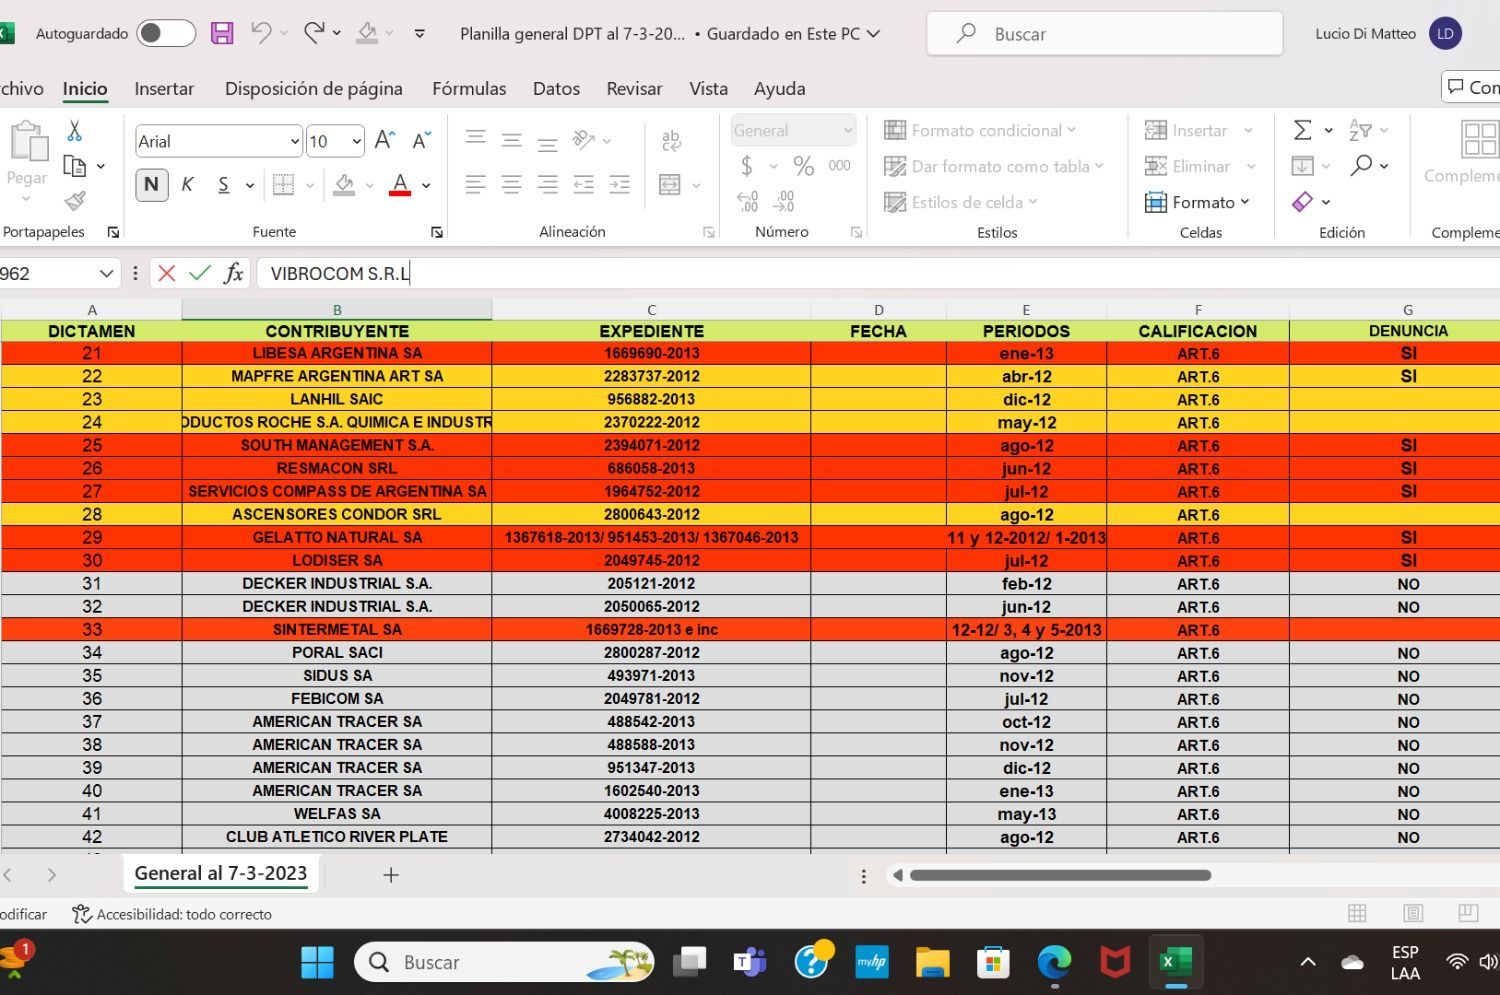Select the General al 7-3-2023 sheet tab
The height and width of the screenshot is (995, 1500).
click(x=221, y=873)
